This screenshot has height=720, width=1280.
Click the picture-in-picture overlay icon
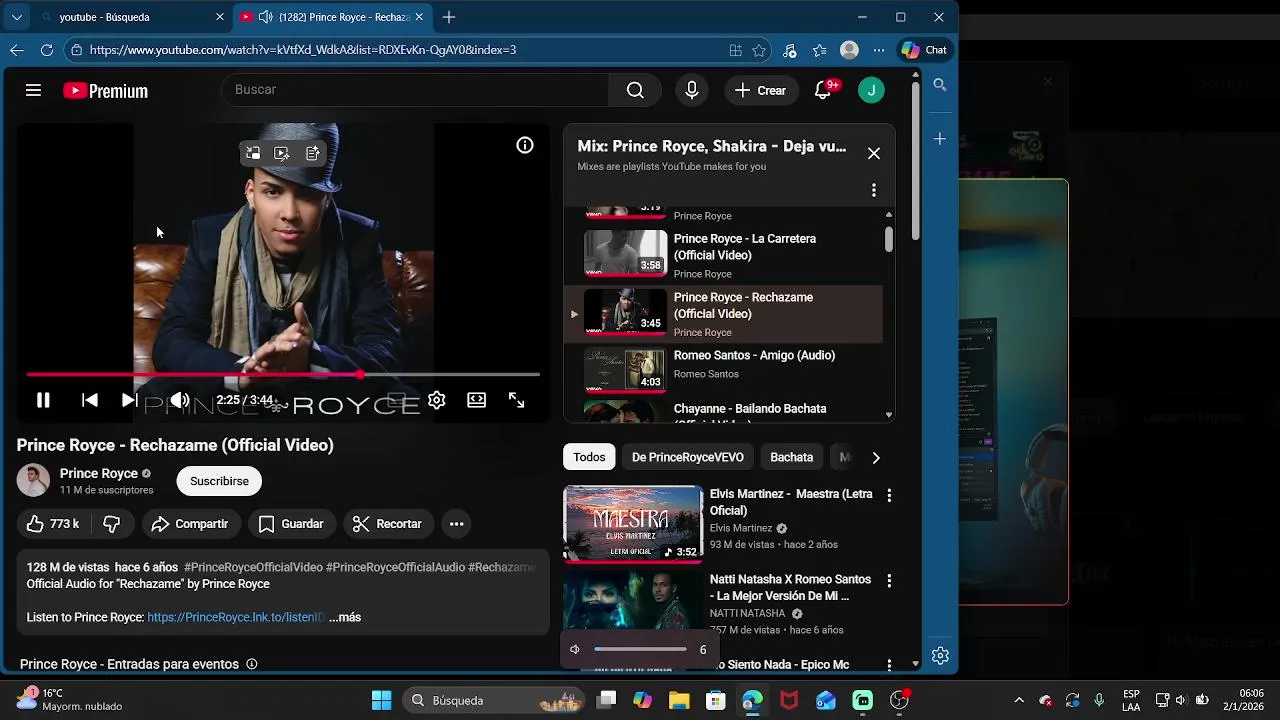[x=253, y=153]
